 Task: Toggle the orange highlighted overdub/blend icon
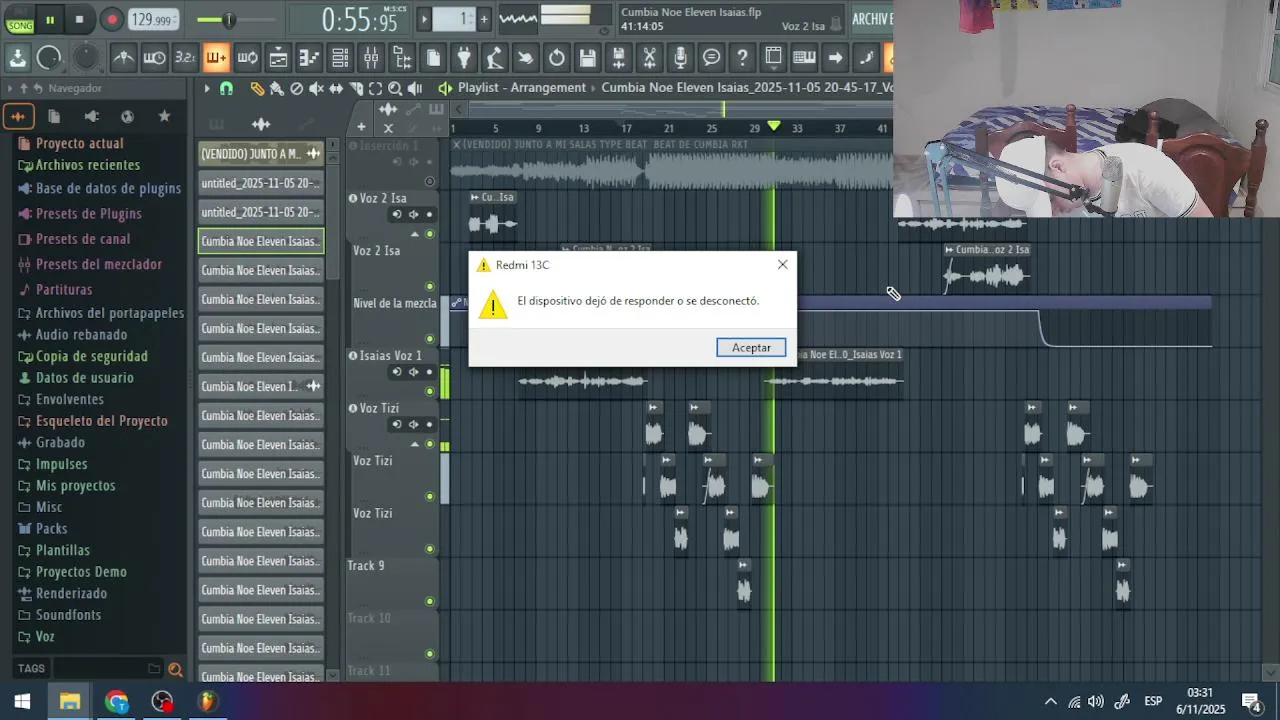[216, 58]
